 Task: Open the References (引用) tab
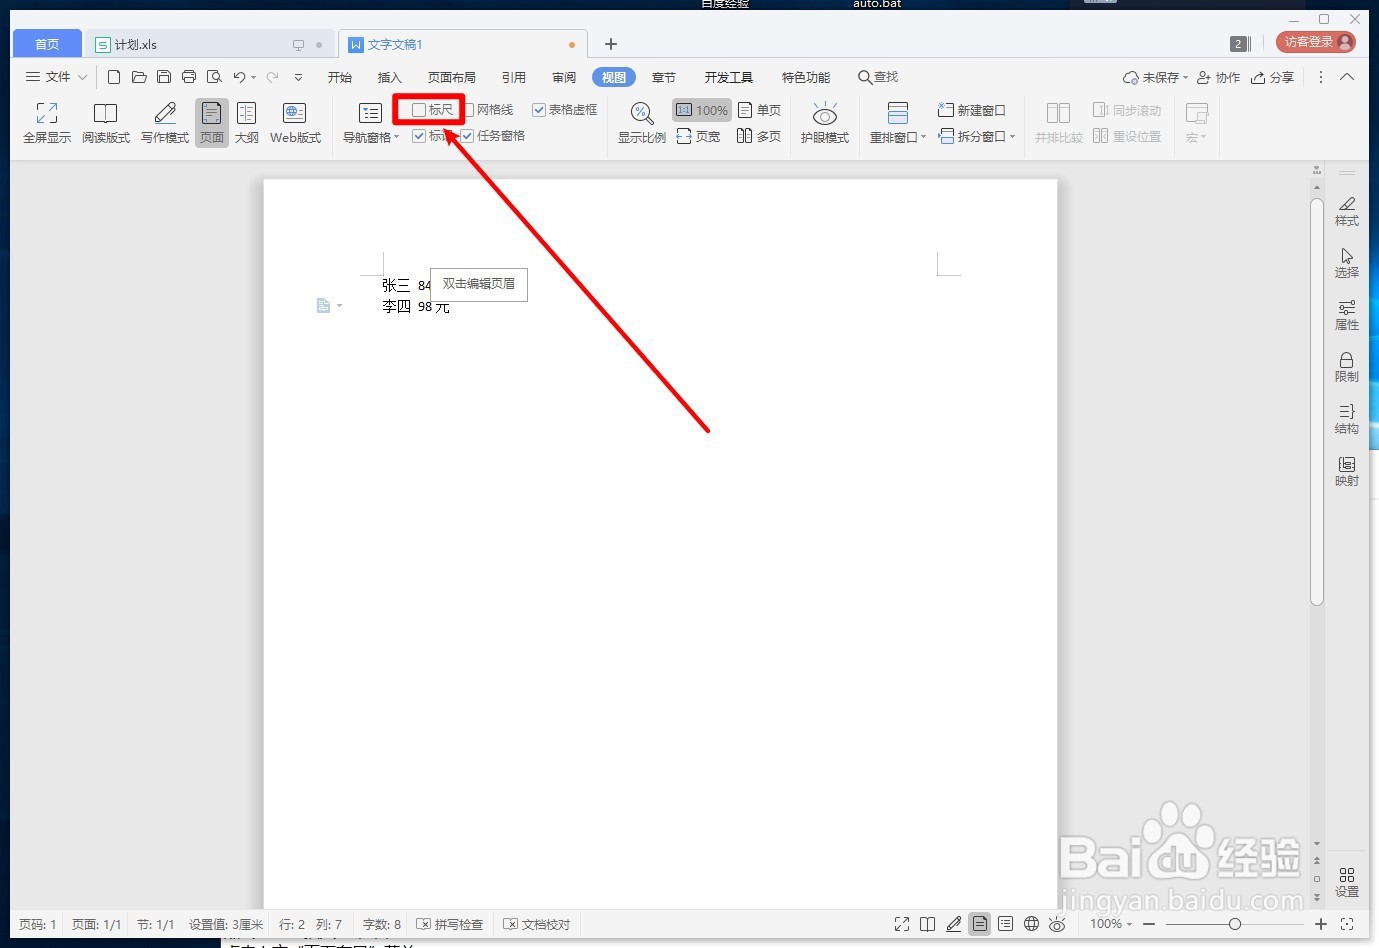click(514, 77)
